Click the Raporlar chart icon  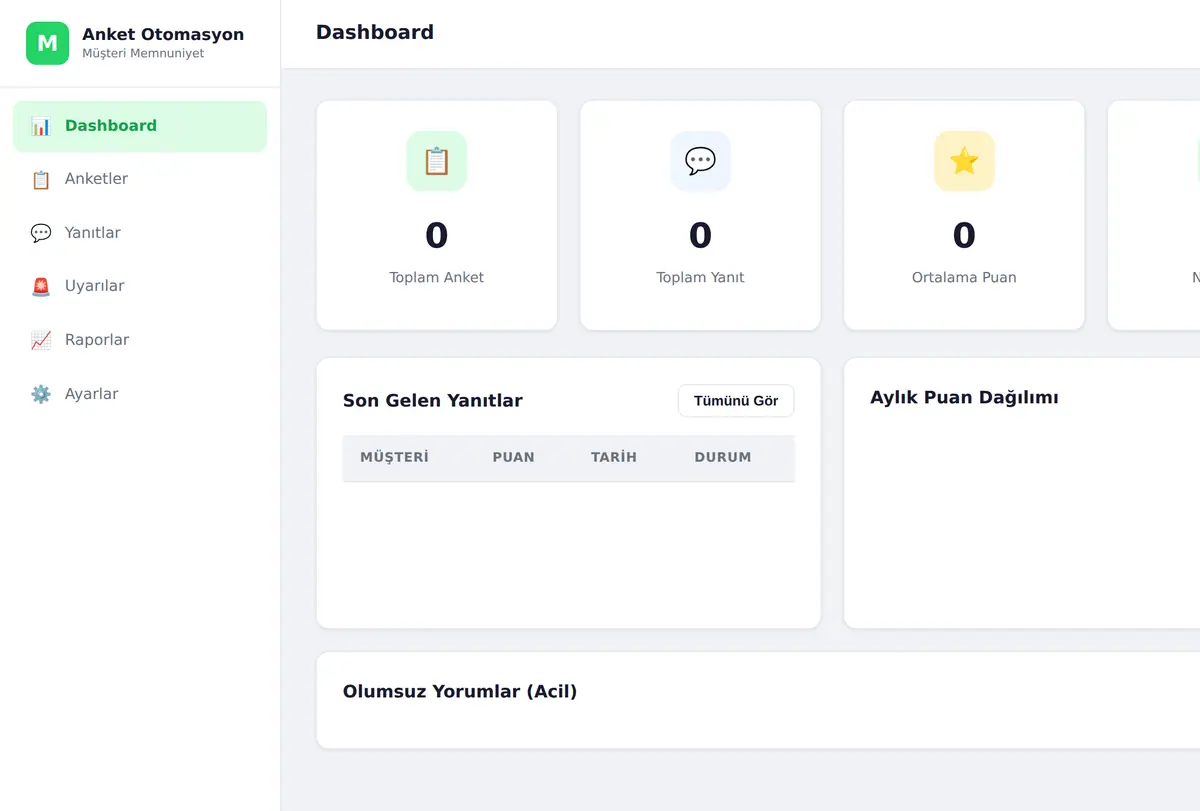[x=41, y=340]
